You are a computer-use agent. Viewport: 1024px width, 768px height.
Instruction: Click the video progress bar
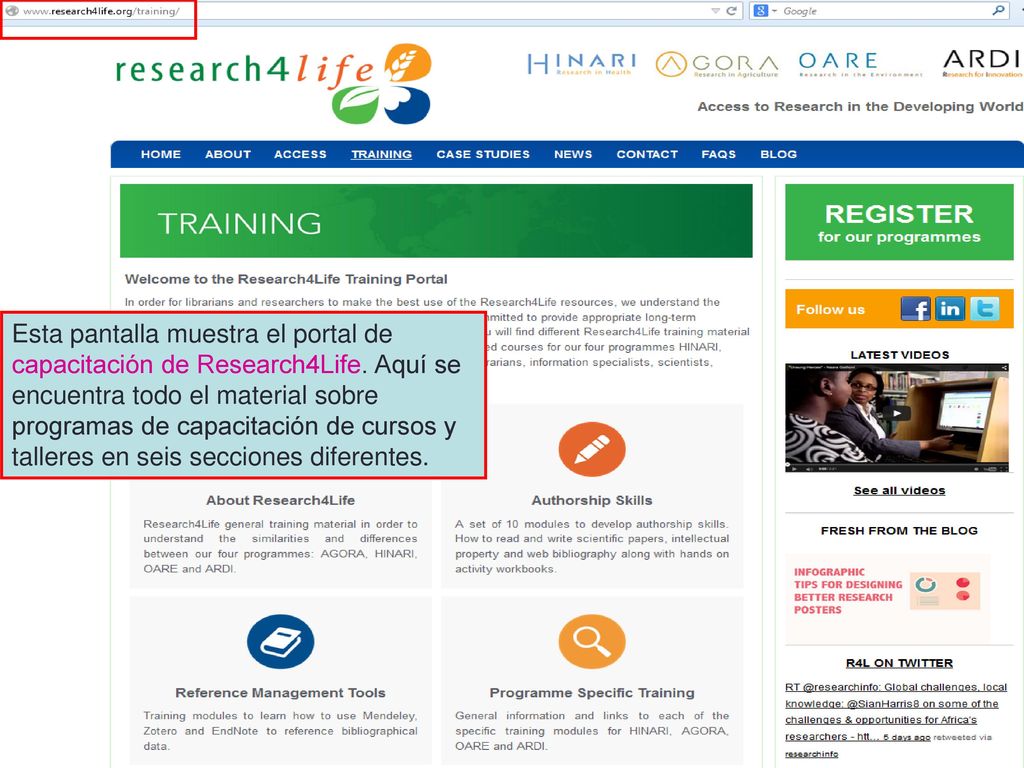pos(897,465)
